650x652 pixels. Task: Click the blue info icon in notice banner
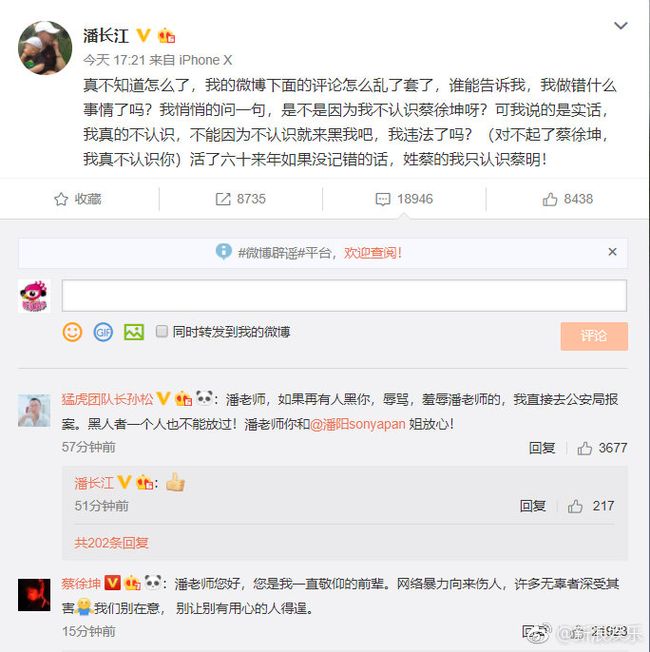[223, 251]
